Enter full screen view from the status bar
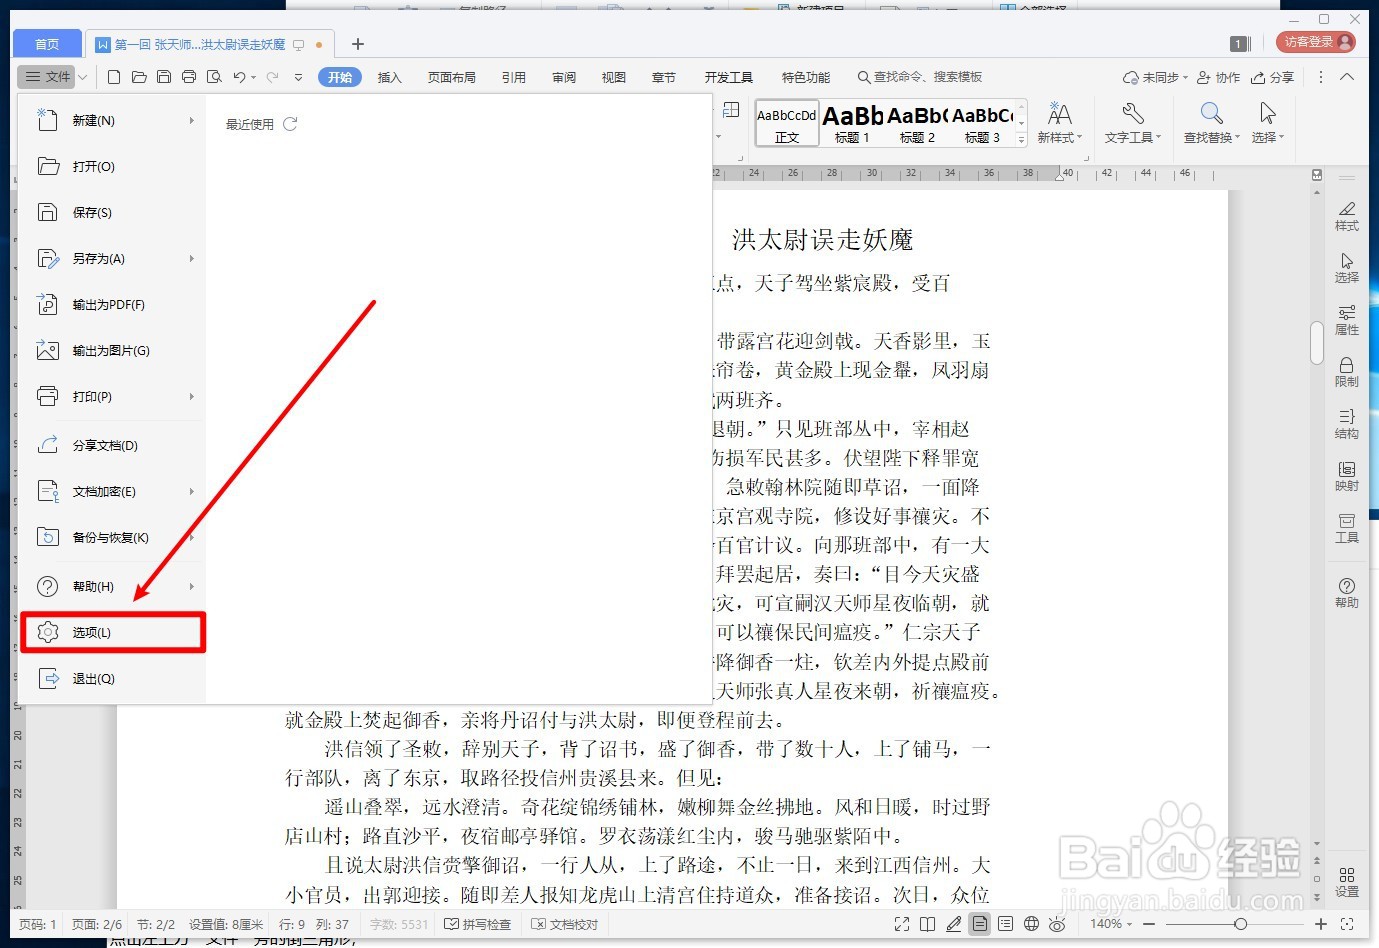Viewport: 1379px width, 948px height. click(x=901, y=924)
